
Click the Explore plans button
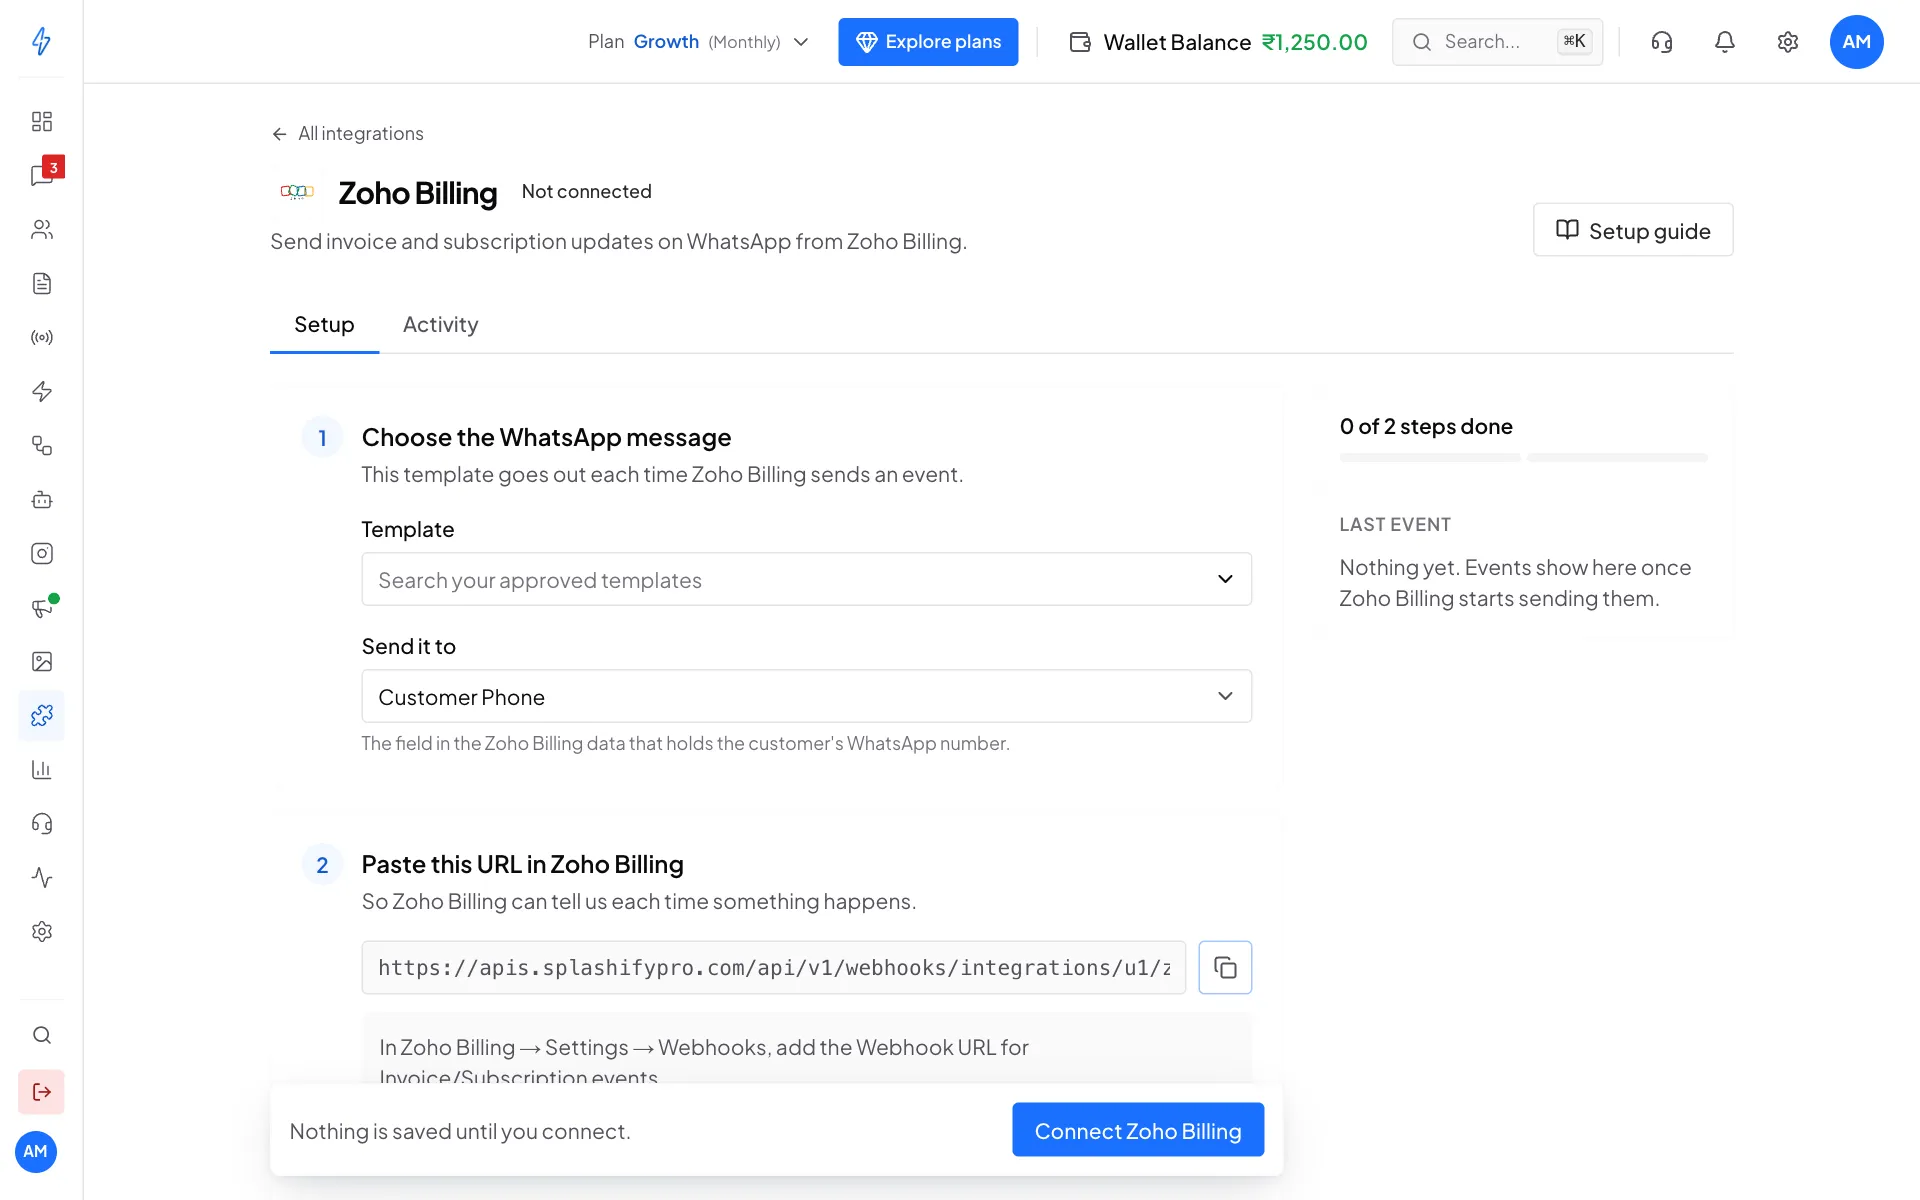tap(928, 42)
